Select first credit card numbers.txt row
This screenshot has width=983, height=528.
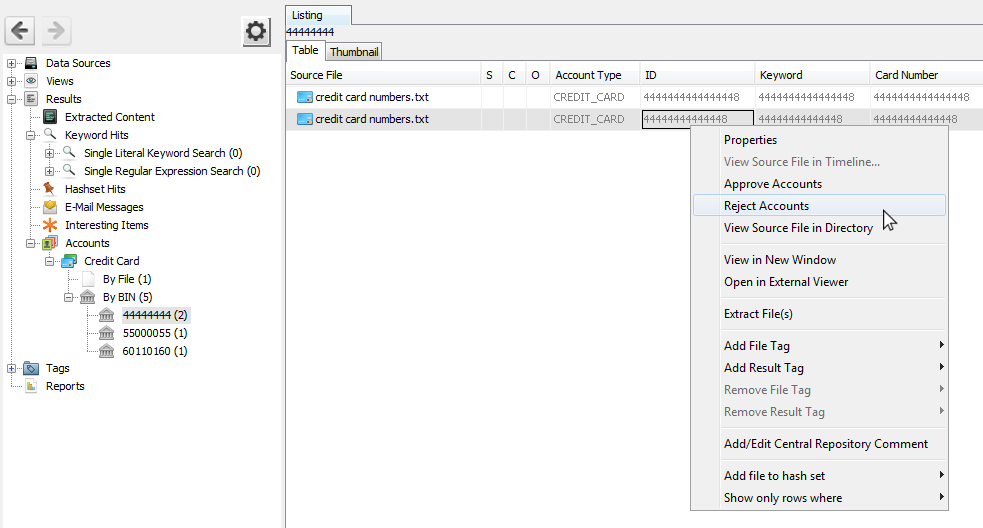point(371,97)
